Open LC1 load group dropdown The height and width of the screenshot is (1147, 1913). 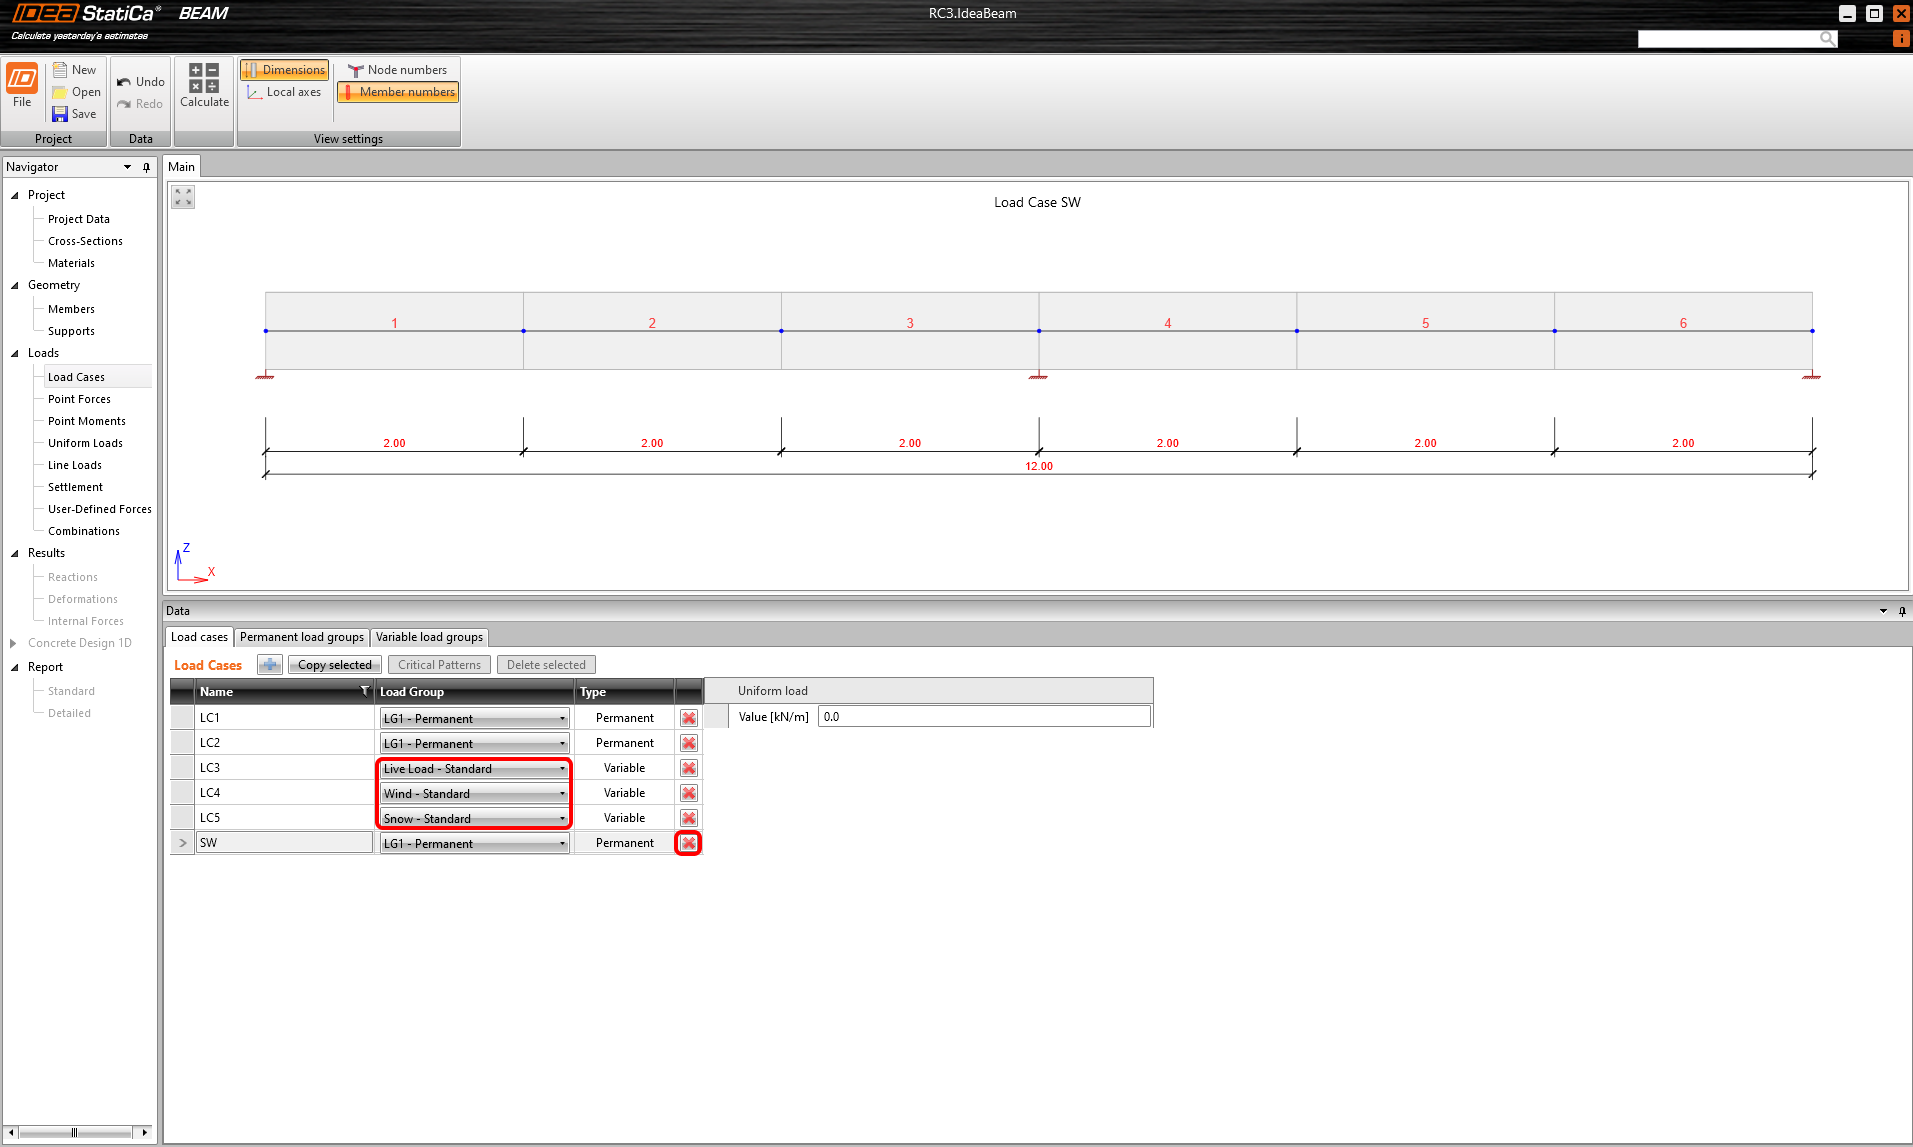474,718
